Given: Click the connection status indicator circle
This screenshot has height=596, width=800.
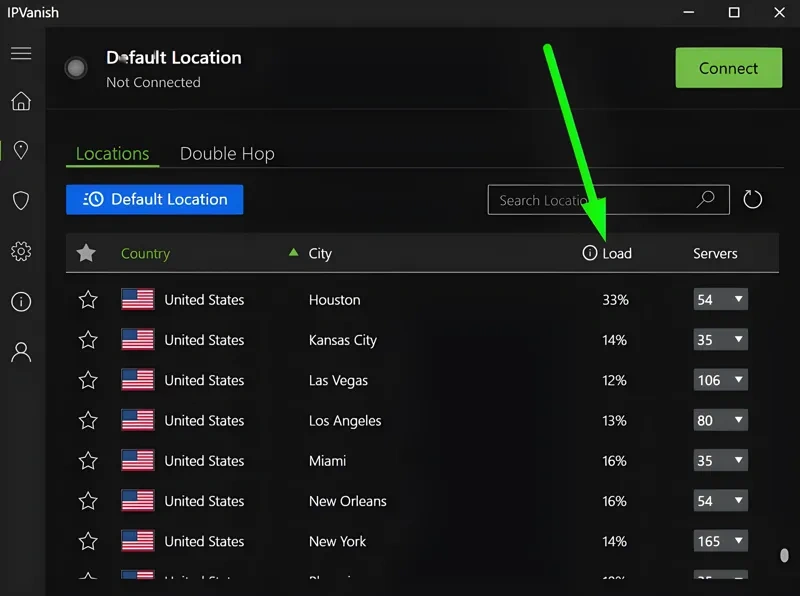Looking at the screenshot, I should 76,68.
